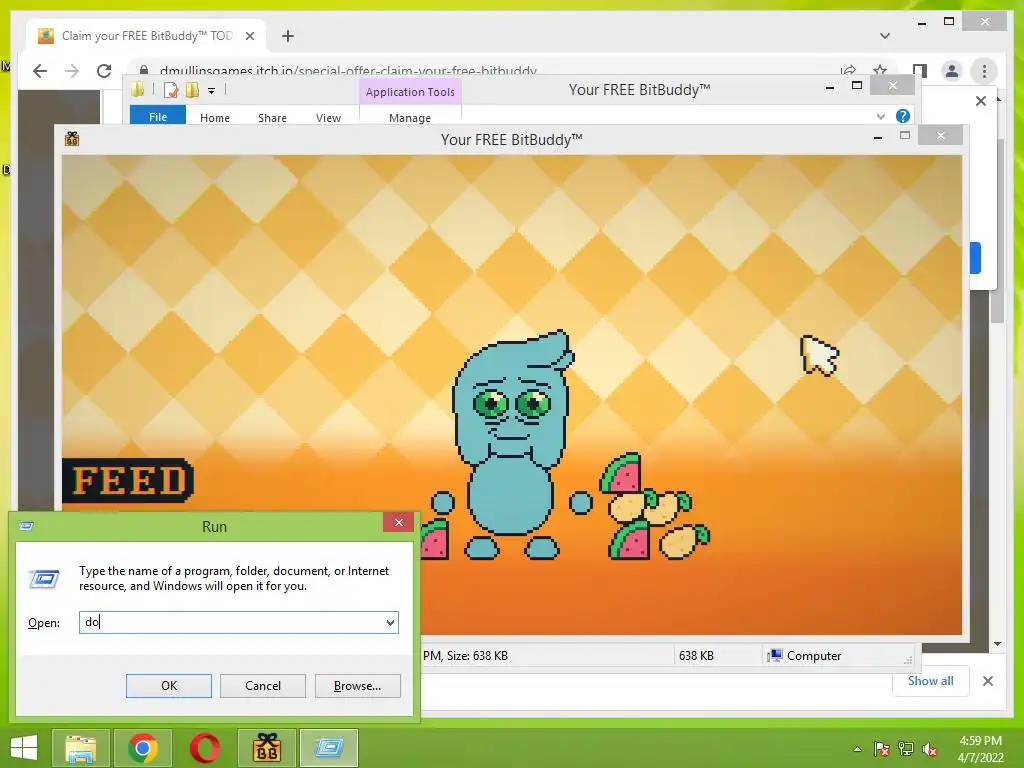Switch to BitBuddy app on taskbar
The image size is (1024, 768).
tap(266, 748)
